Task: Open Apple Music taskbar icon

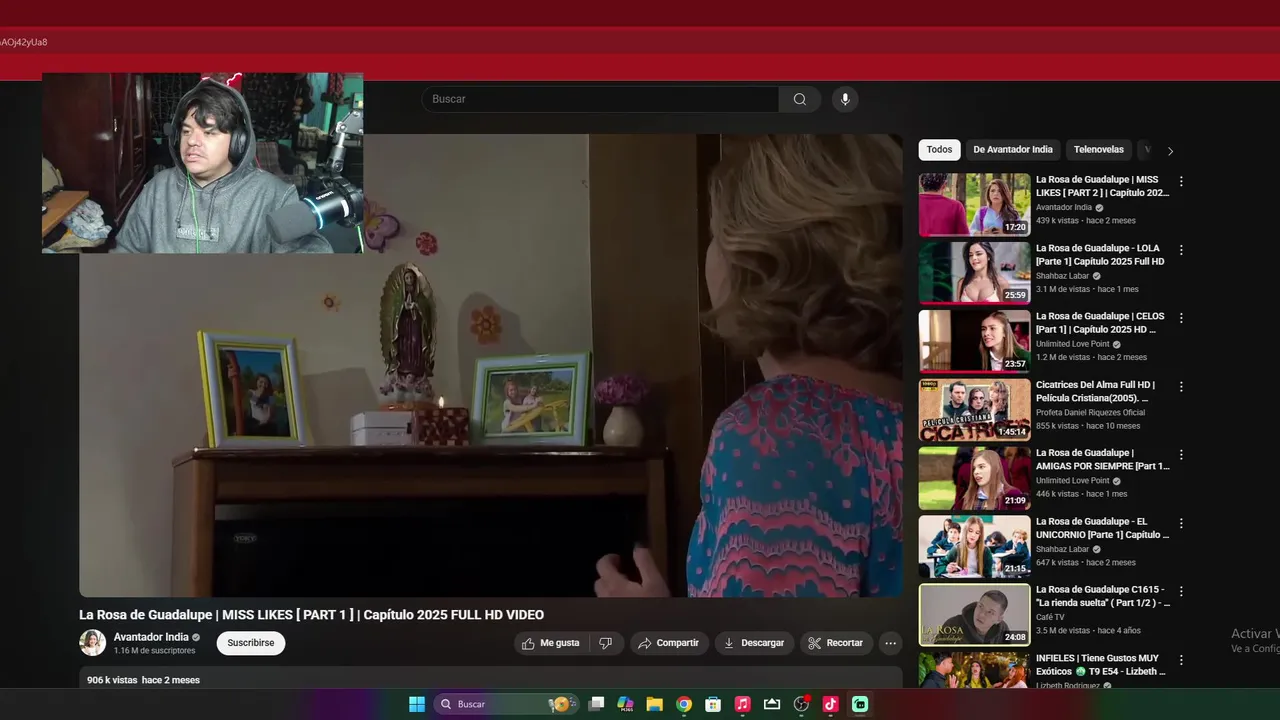Action: point(742,704)
